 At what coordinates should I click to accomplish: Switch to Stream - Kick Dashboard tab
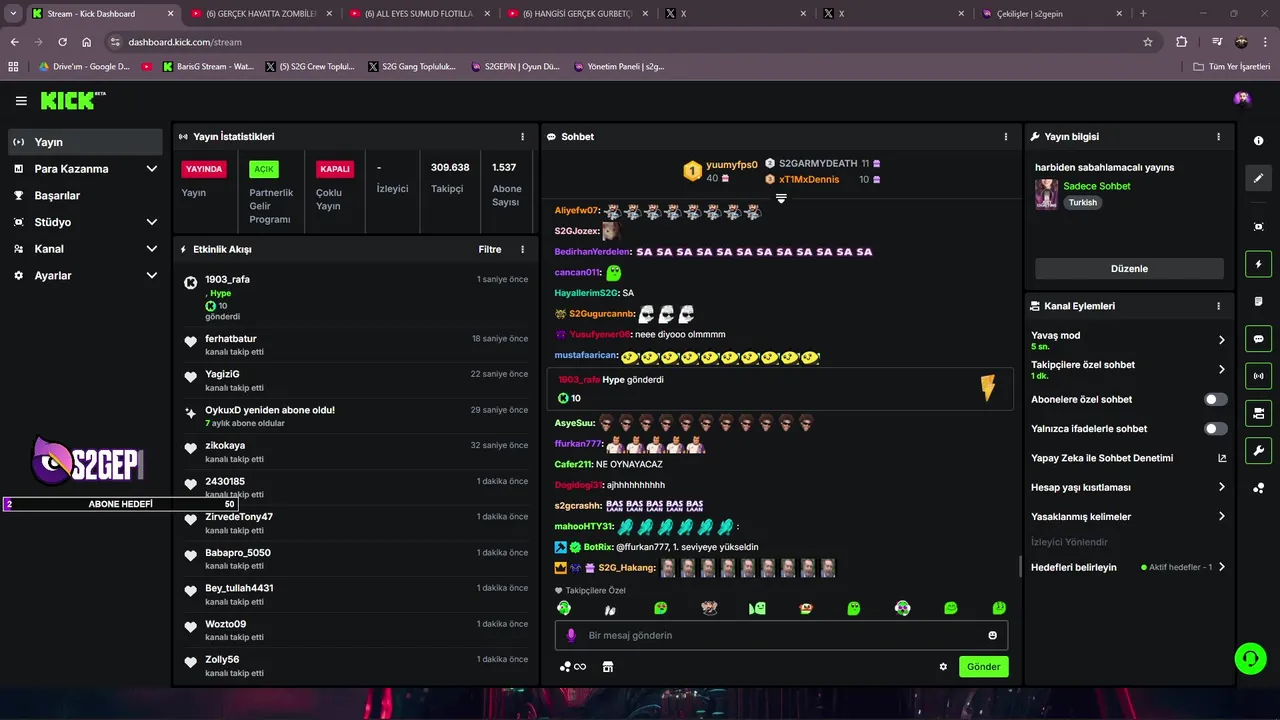pyautogui.click(x=101, y=14)
